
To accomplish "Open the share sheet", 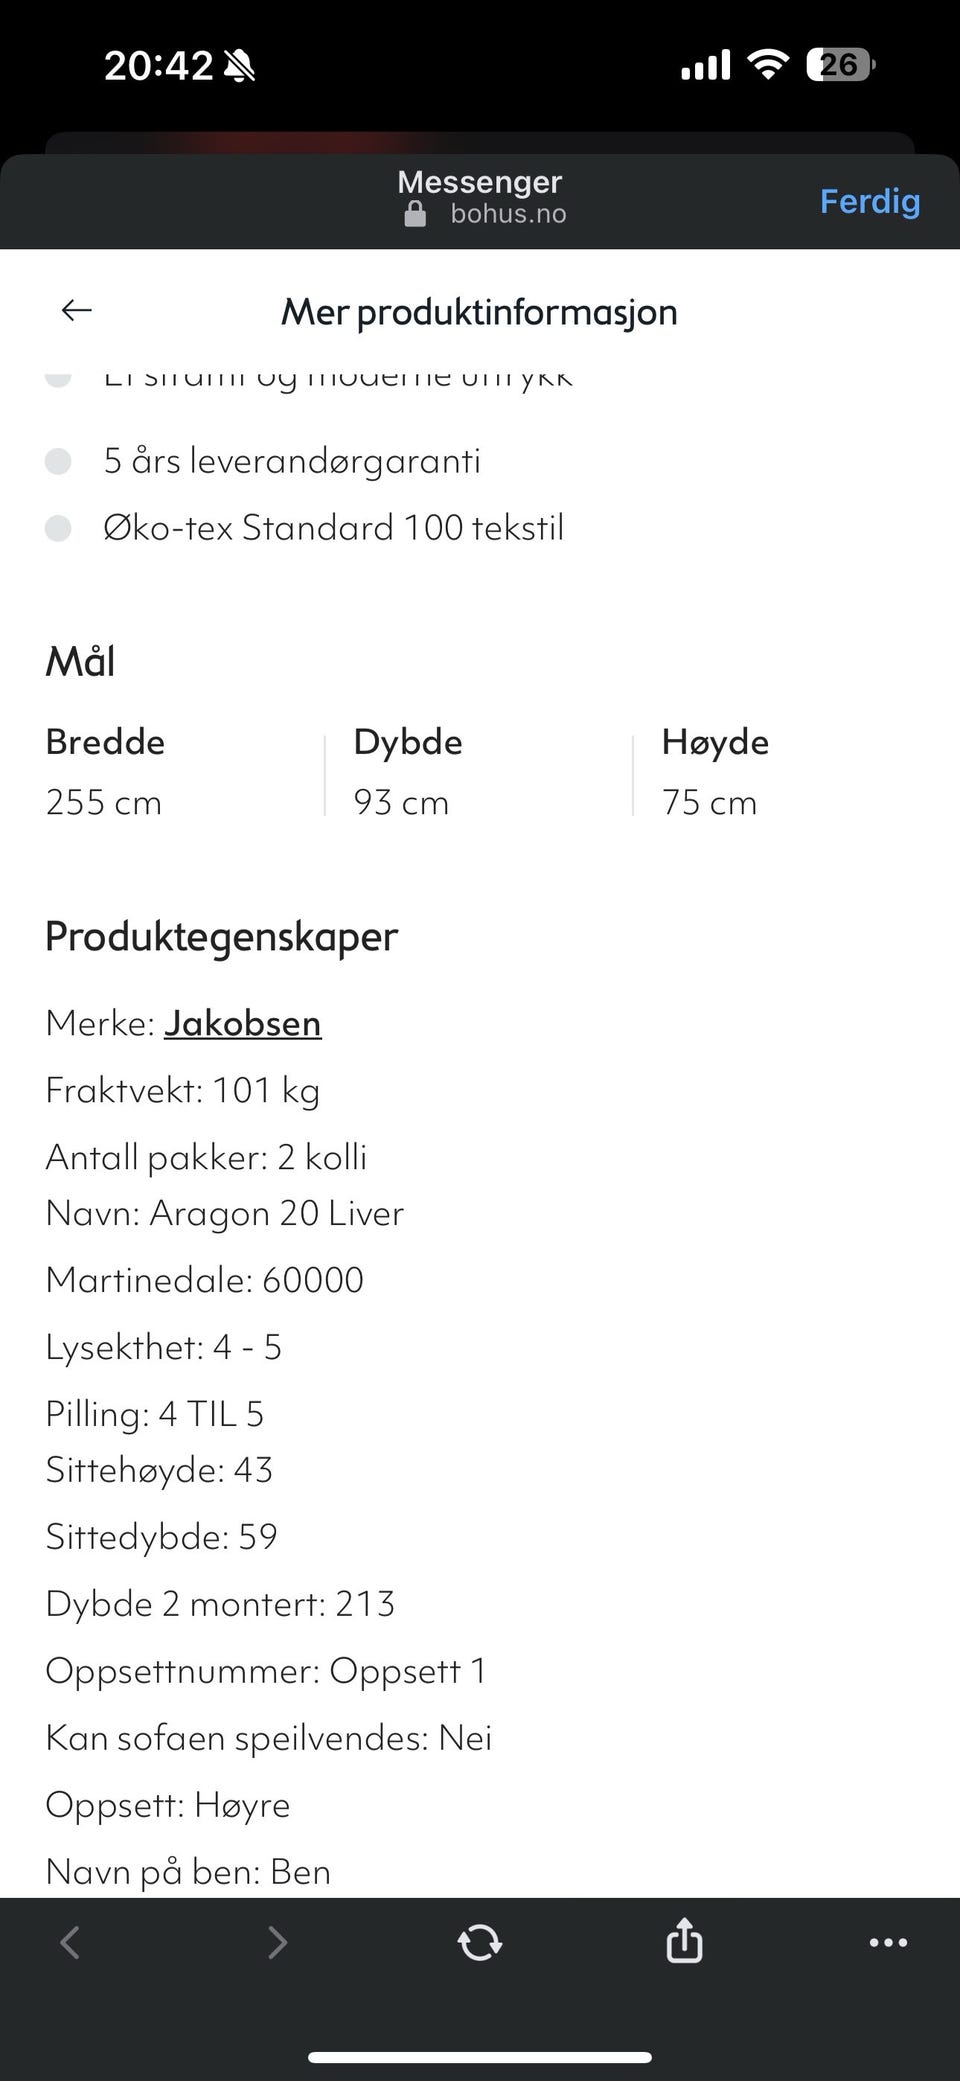I will coord(683,1941).
